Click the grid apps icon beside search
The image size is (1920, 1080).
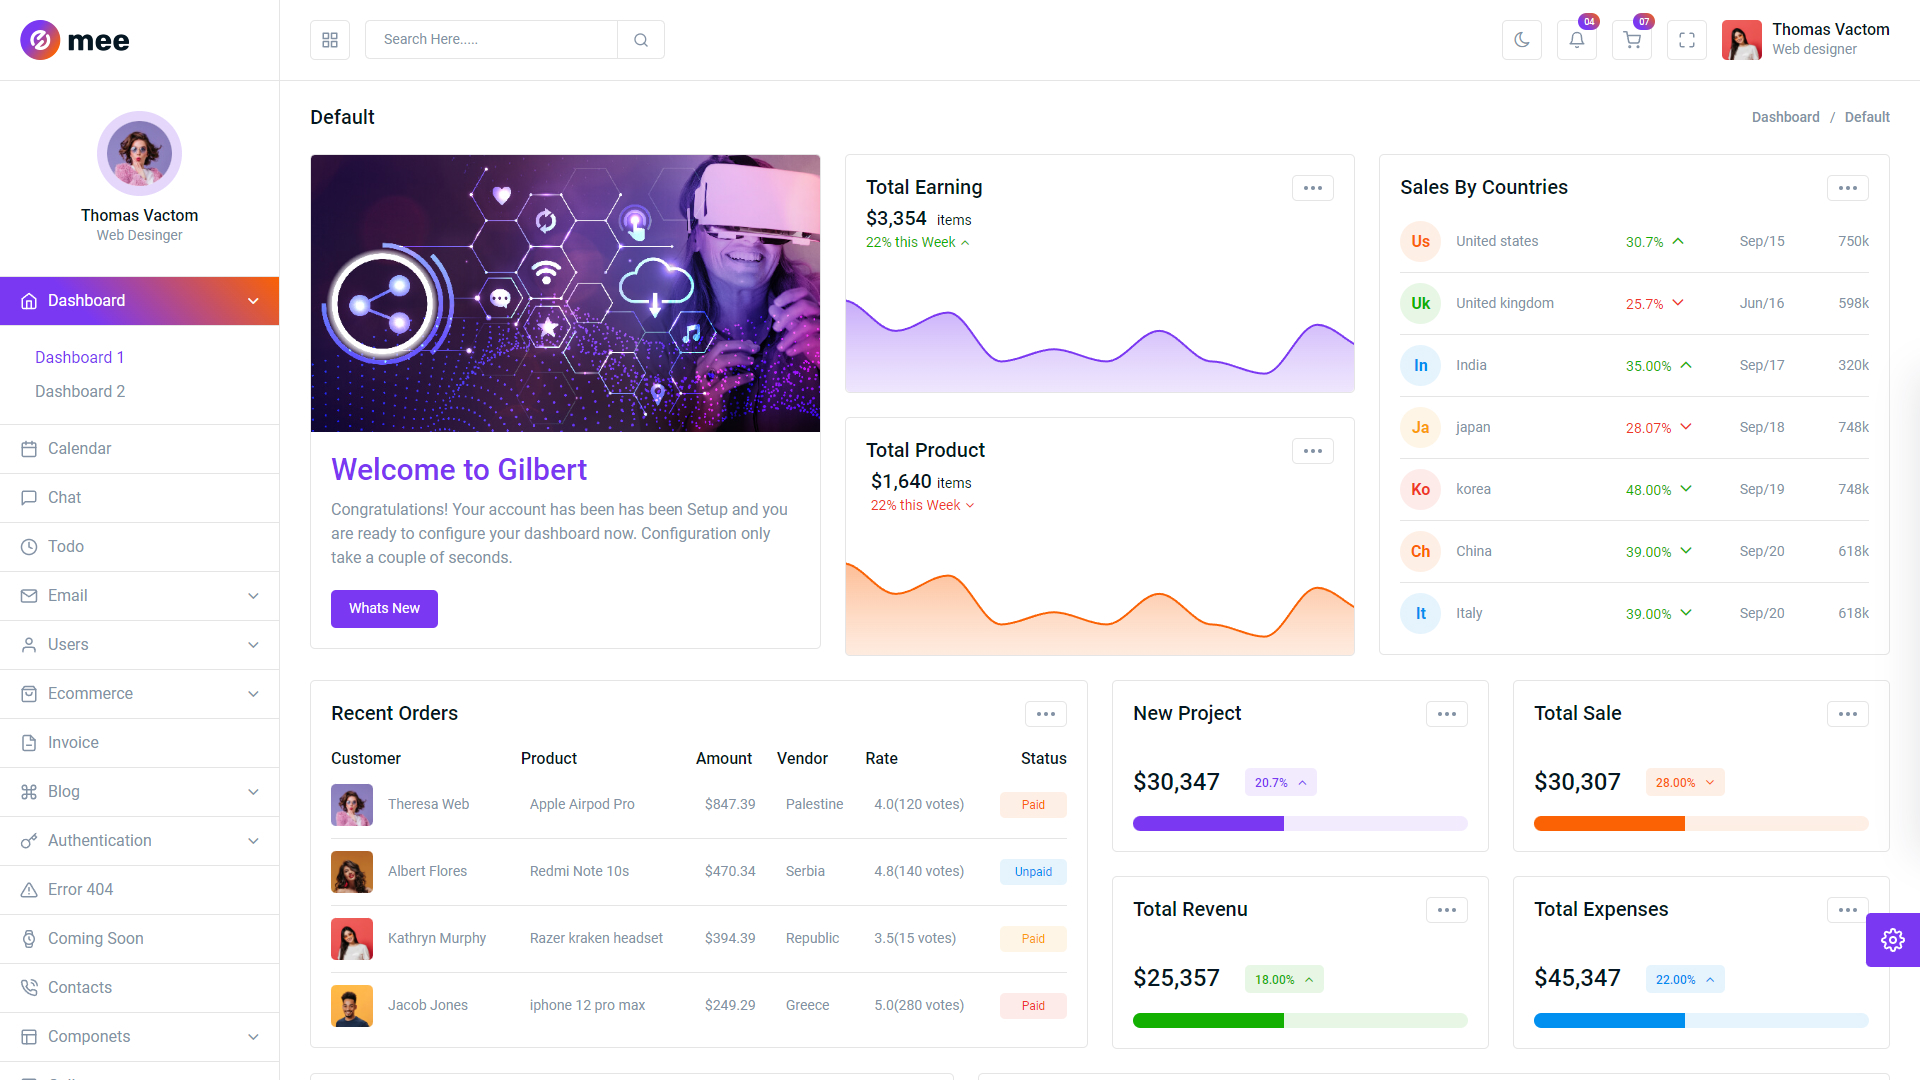[330, 40]
